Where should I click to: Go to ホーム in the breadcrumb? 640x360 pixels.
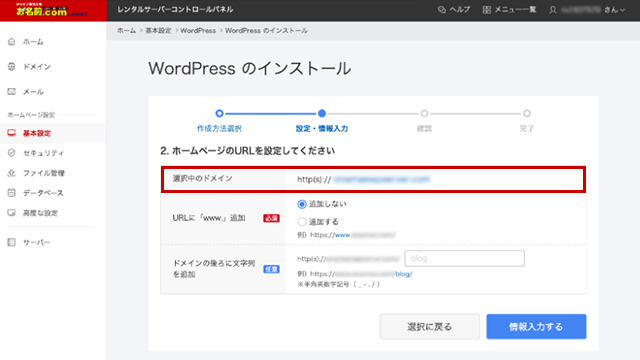coord(127,31)
